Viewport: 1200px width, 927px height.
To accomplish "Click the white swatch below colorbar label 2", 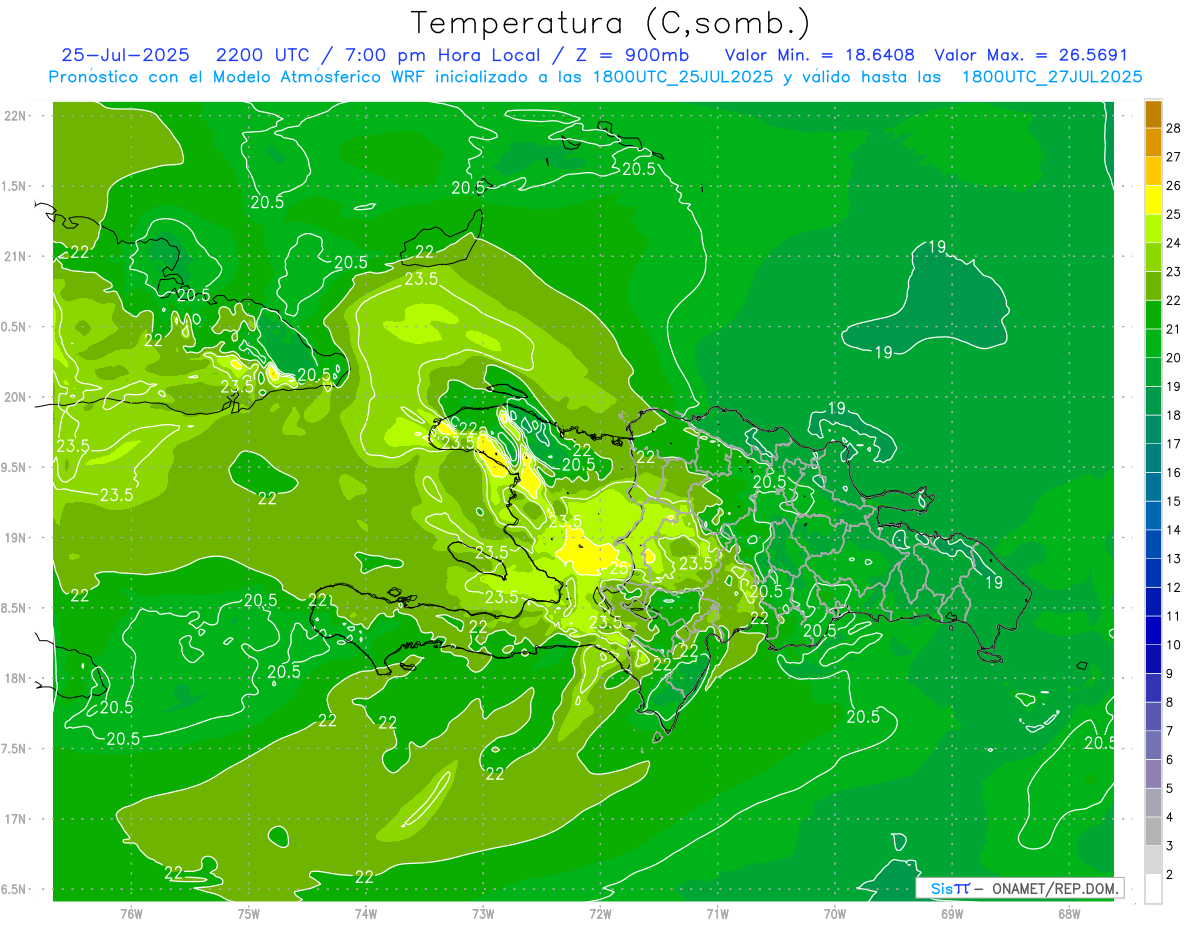I will coord(1153,889).
